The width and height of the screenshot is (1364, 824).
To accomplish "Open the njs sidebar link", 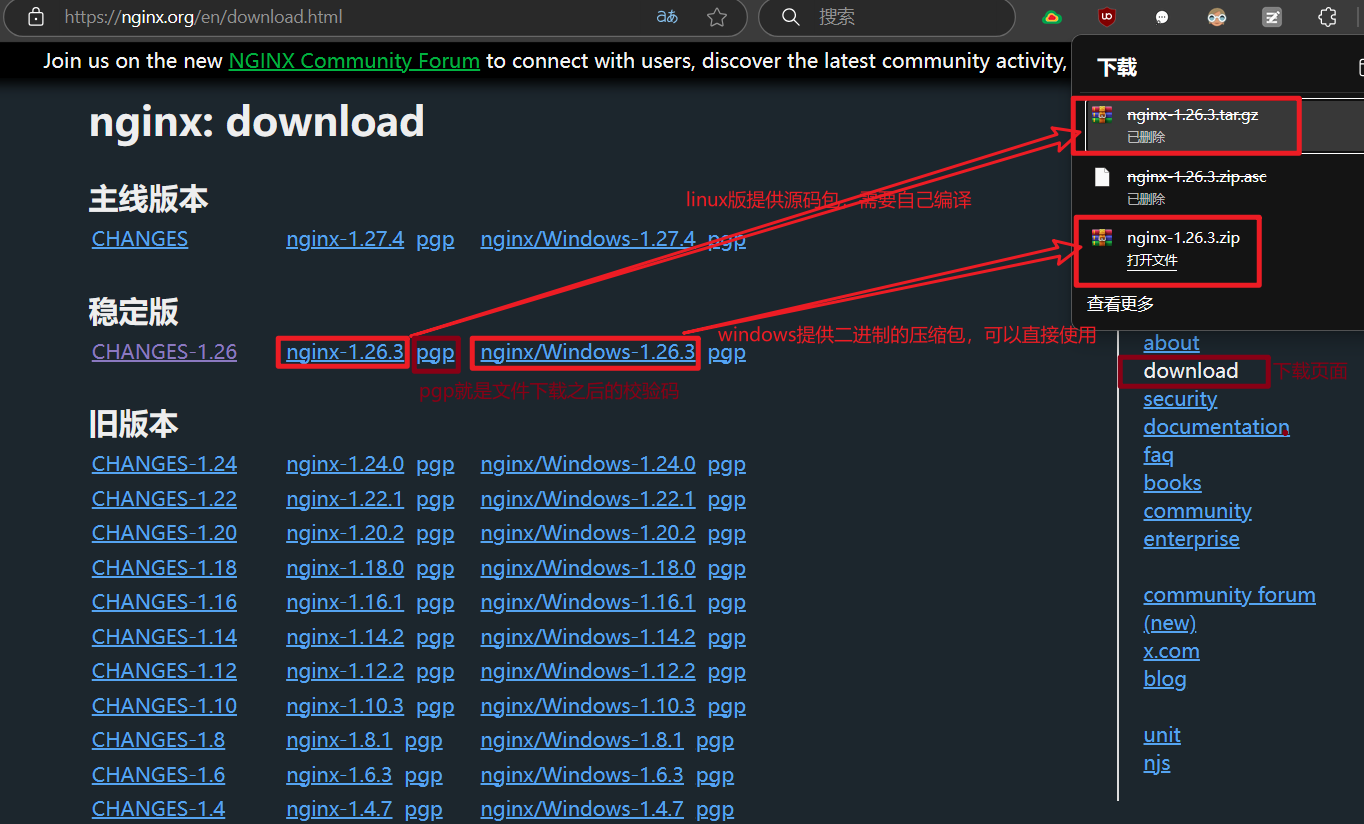I will (1157, 763).
